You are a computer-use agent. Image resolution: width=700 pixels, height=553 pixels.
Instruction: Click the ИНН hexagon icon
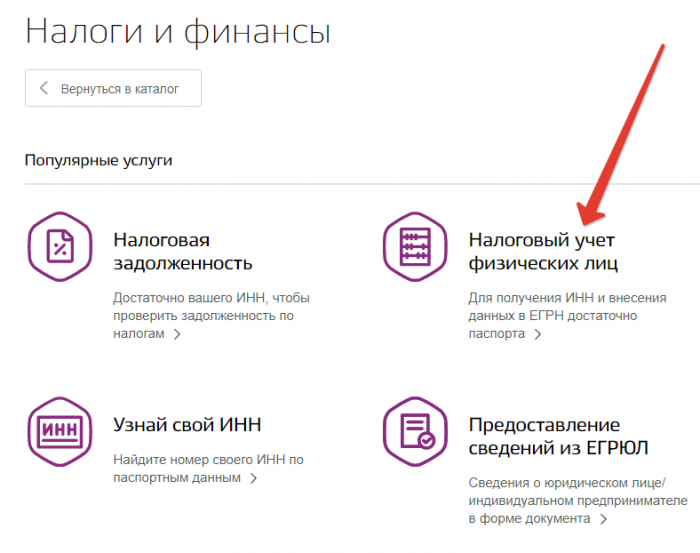(x=60, y=432)
